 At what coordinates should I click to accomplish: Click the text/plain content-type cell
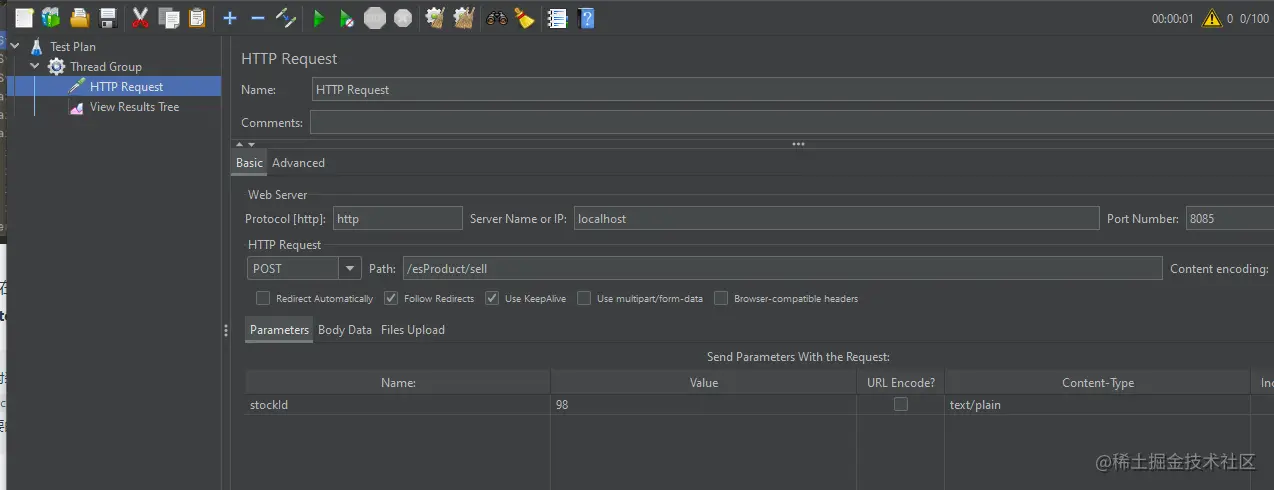(x=1097, y=405)
